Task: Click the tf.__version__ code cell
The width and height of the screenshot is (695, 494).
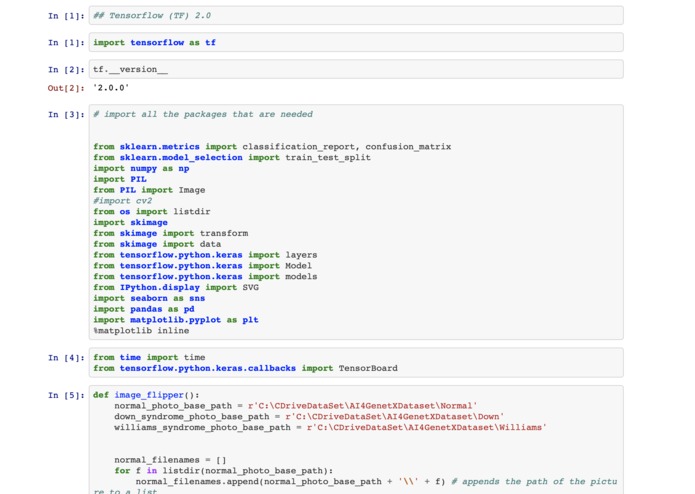Action: point(356,70)
